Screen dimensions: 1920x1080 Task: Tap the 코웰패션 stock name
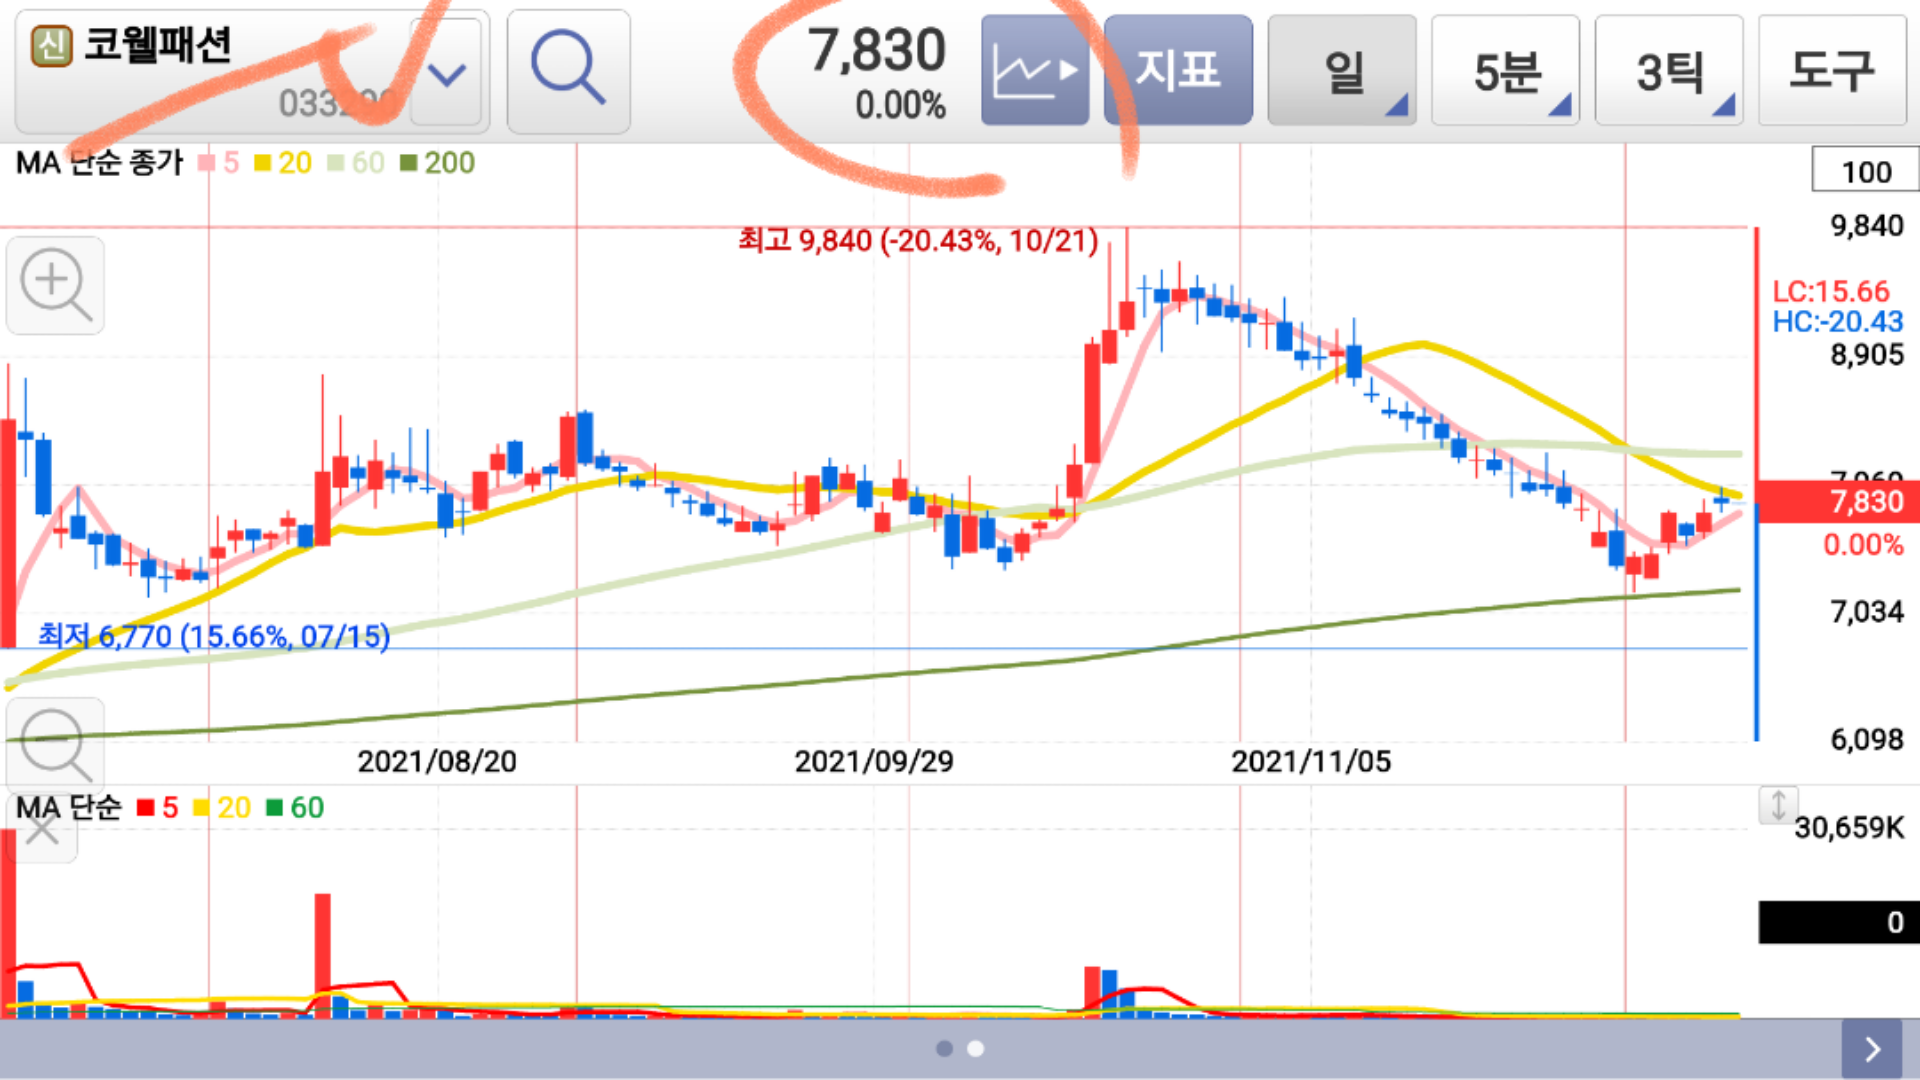[158, 45]
